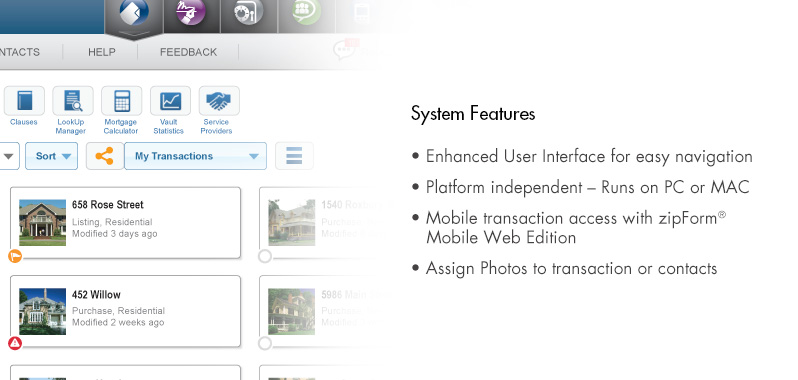Click the '452 Willow' title
The image size is (798, 380).
pos(96,295)
